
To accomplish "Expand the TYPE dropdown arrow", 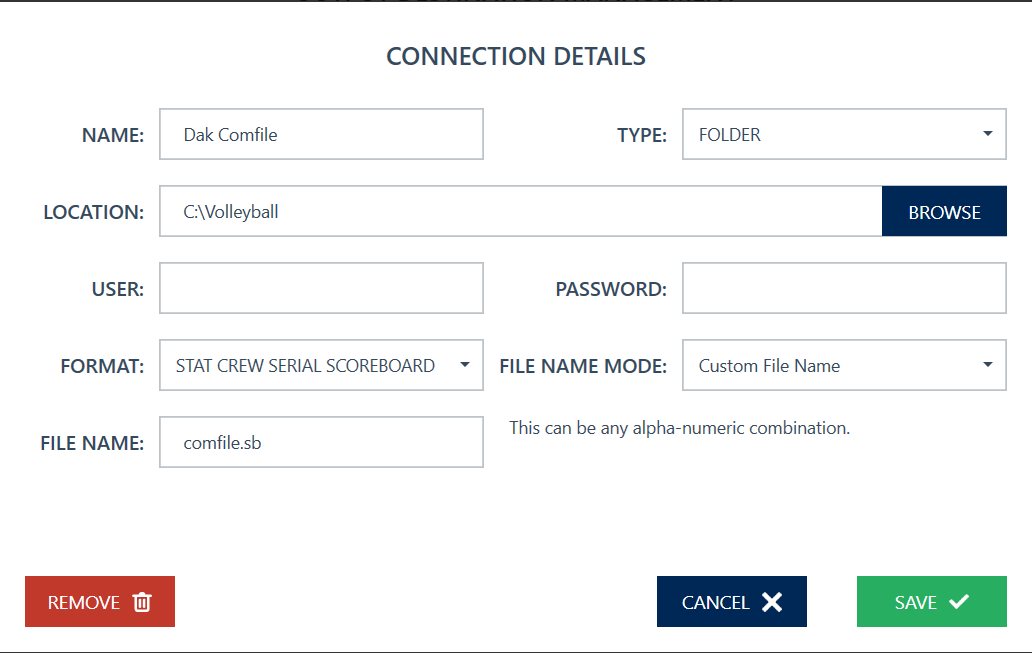I will (987, 134).
